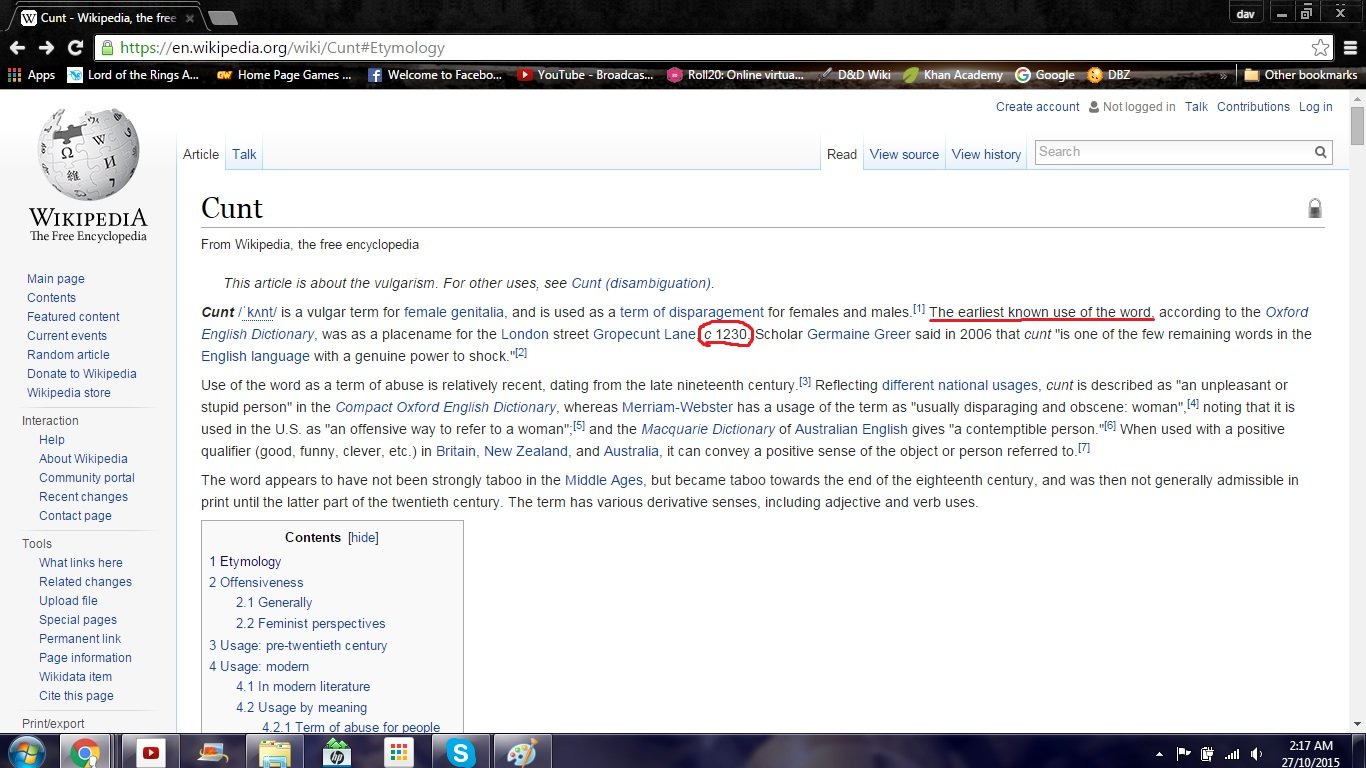Click the page protection padlock icon
The height and width of the screenshot is (768, 1366).
tap(1315, 208)
